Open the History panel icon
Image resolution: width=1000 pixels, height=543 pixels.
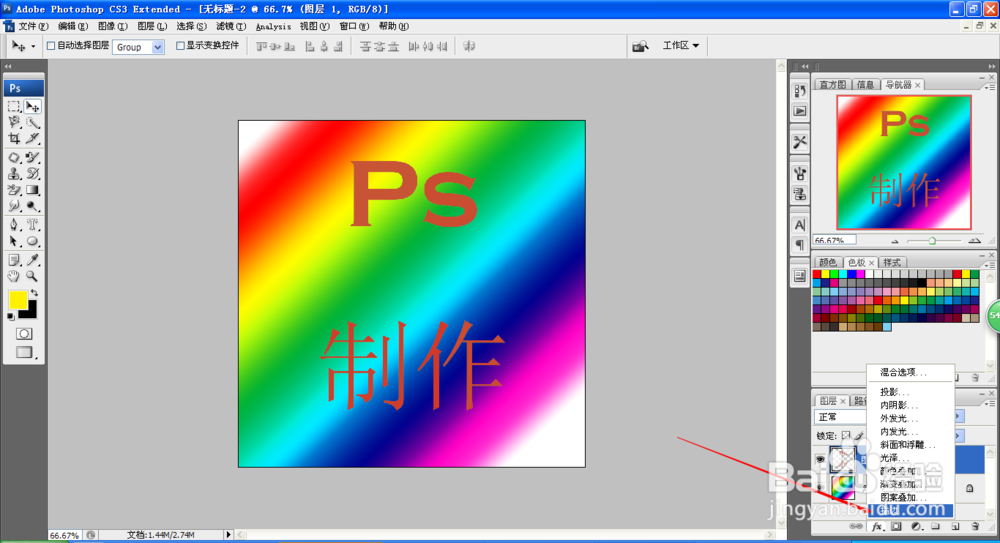(800, 91)
